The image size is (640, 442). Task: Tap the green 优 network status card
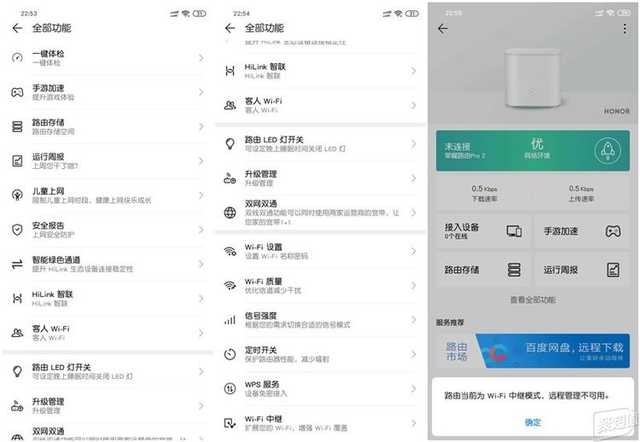[533, 150]
